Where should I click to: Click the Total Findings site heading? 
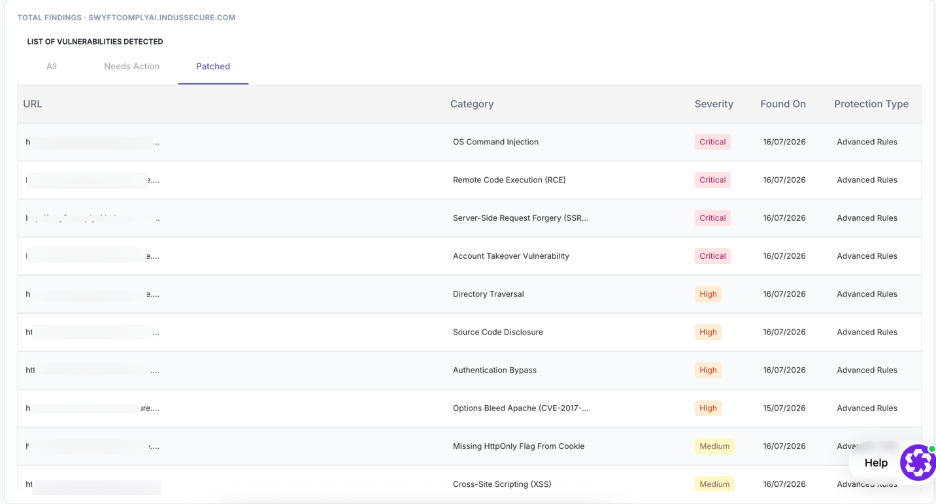(126, 18)
